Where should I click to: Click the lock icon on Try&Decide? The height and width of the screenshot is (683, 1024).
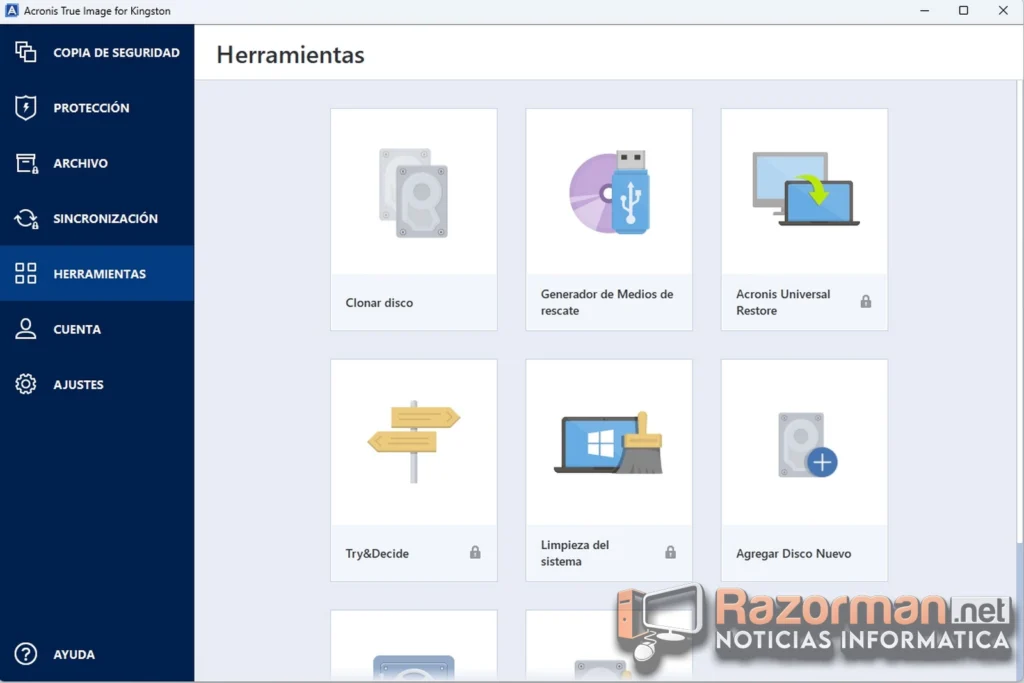[x=475, y=552]
